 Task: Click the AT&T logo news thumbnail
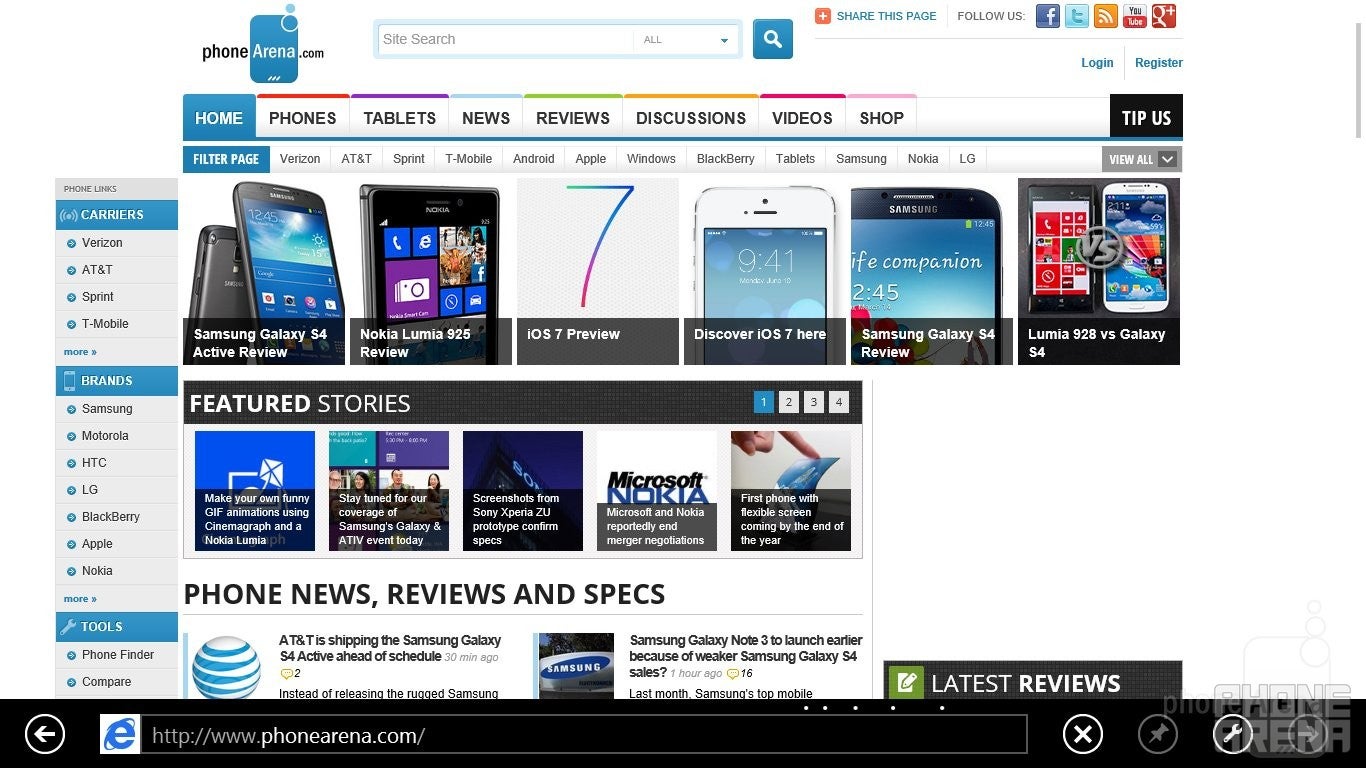pyautogui.click(x=227, y=667)
